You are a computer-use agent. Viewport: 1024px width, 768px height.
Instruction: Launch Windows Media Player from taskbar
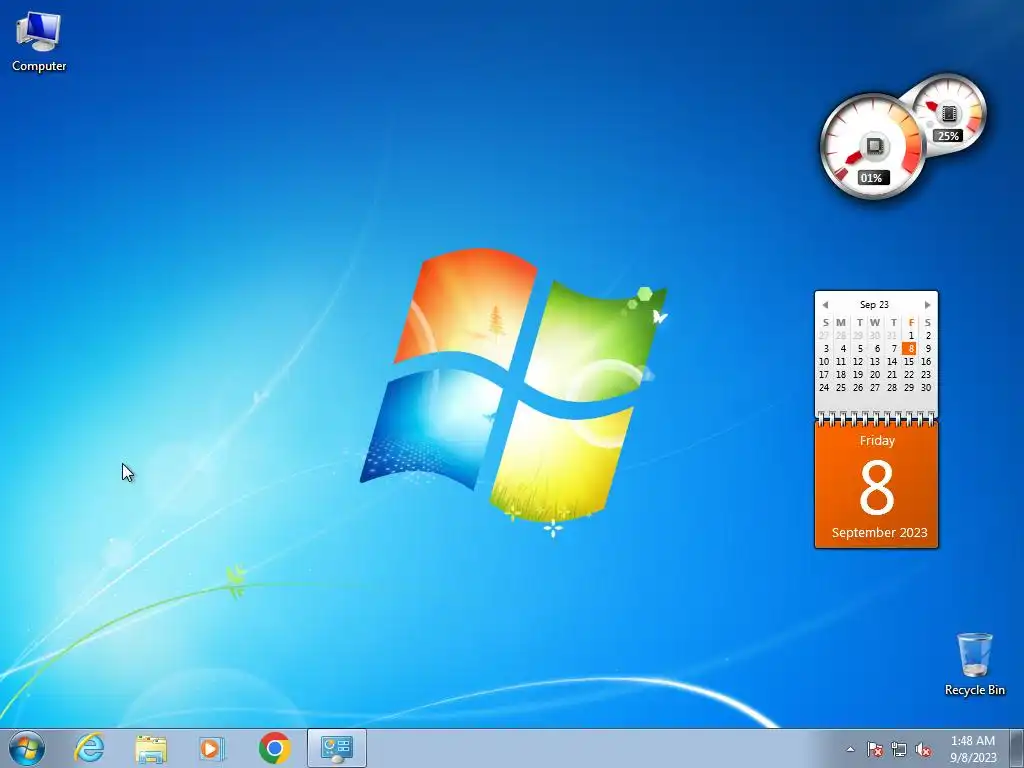211,748
